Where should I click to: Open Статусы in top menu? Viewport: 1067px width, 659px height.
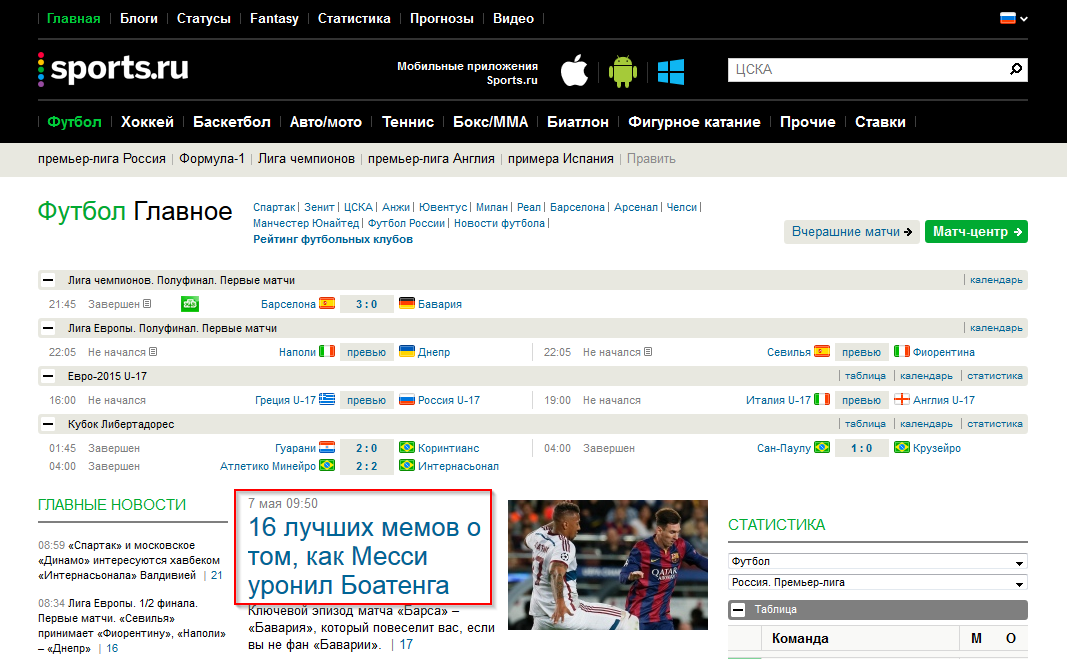203,18
